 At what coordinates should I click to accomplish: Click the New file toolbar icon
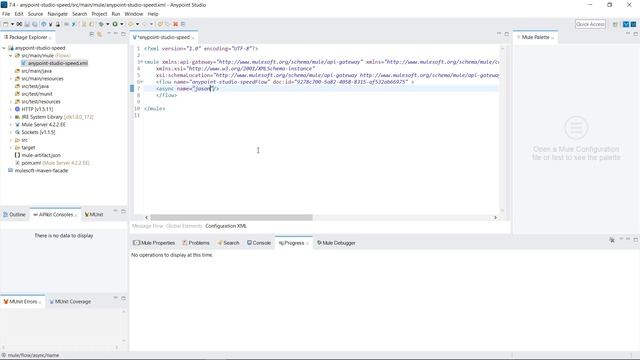tap(6, 24)
